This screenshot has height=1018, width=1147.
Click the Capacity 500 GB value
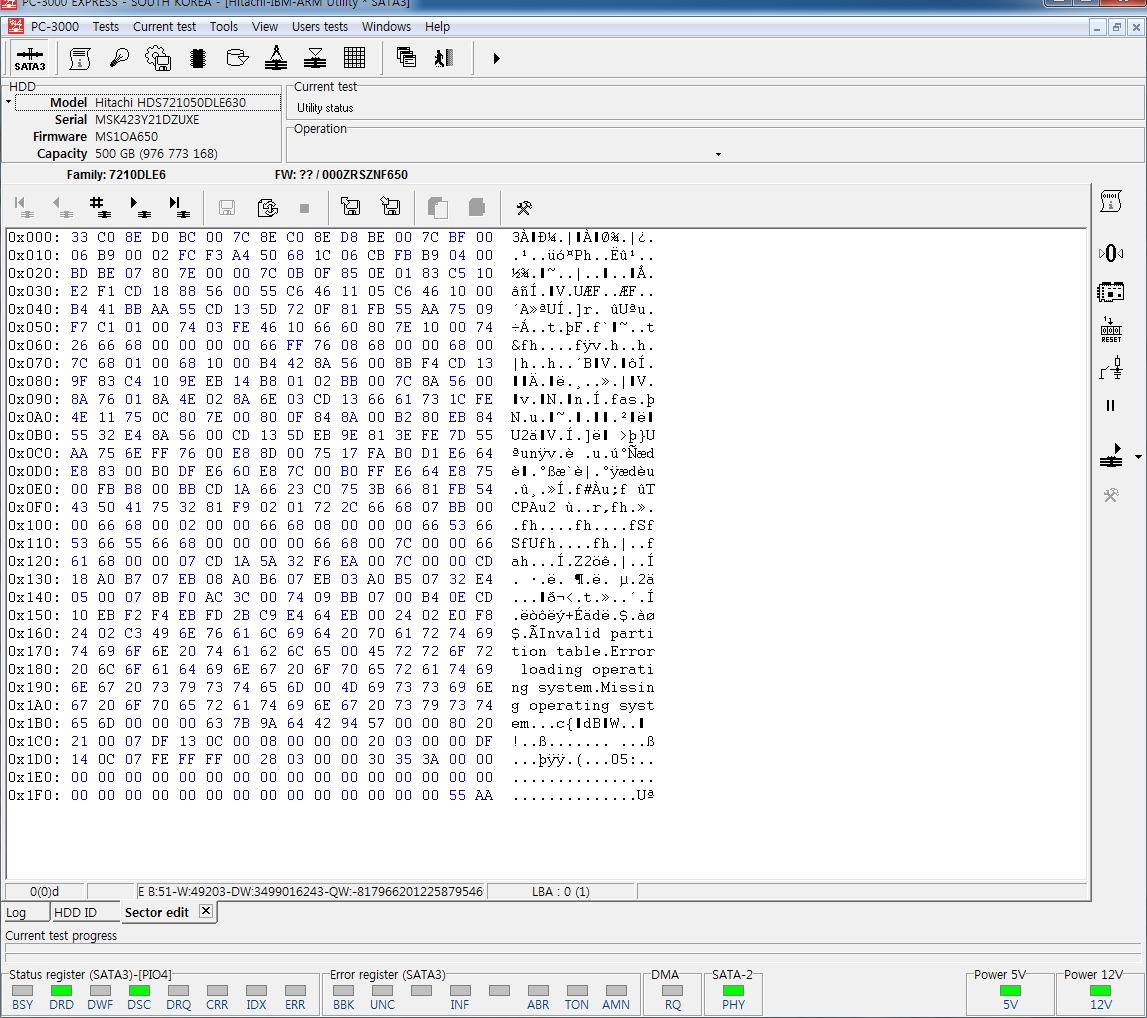coord(156,154)
